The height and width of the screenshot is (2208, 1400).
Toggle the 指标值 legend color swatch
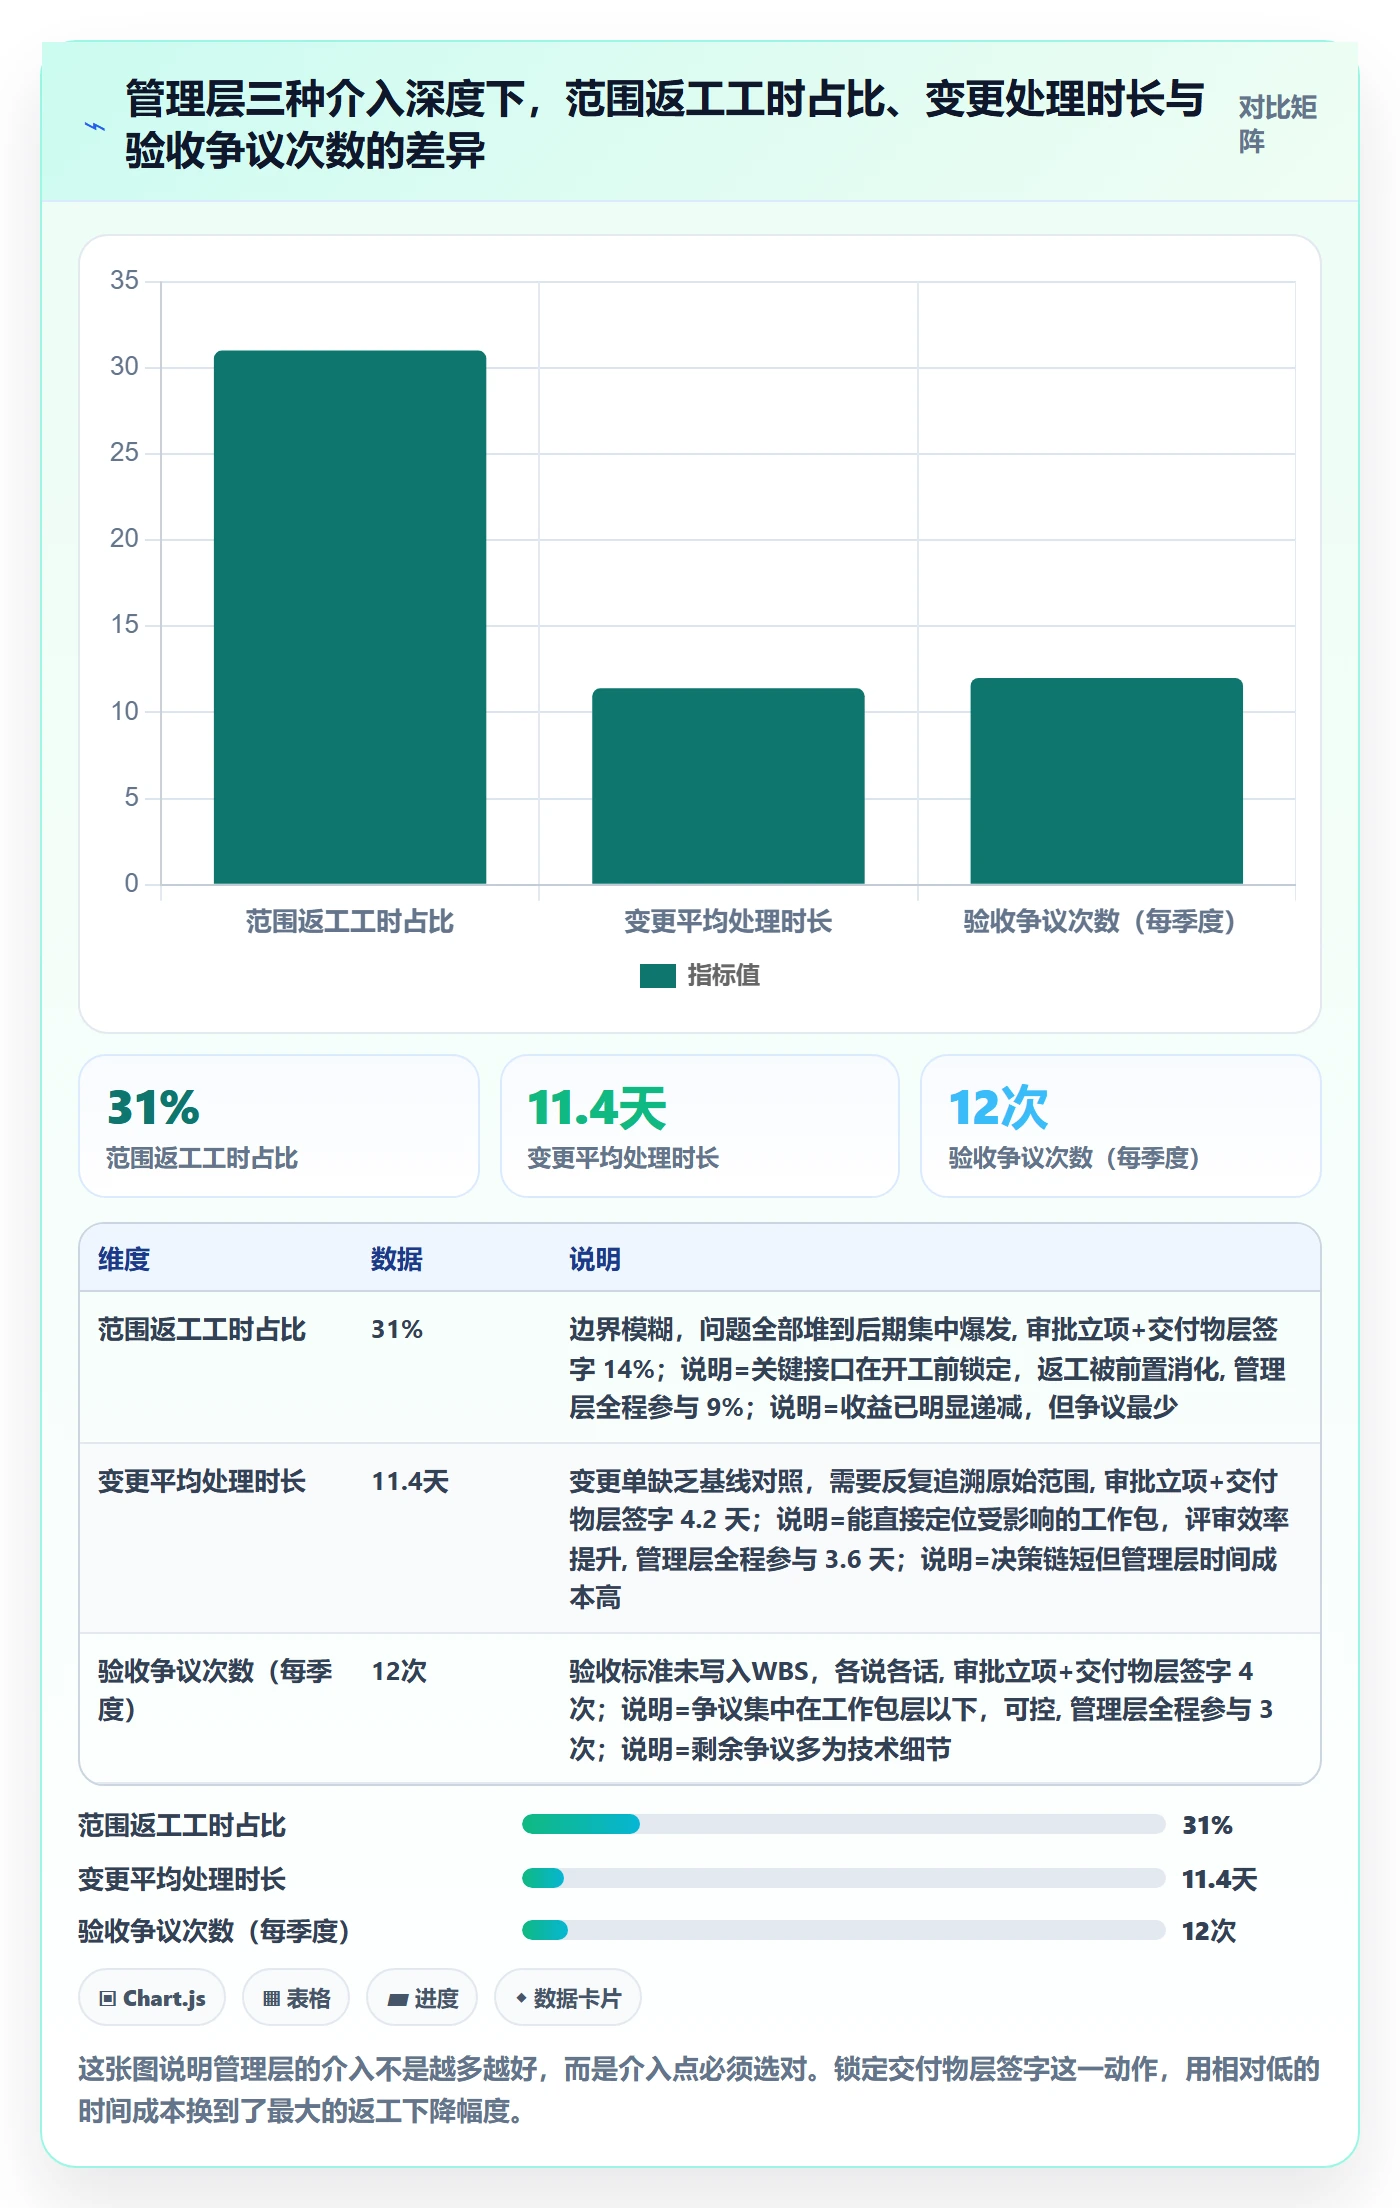tap(658, 976)
